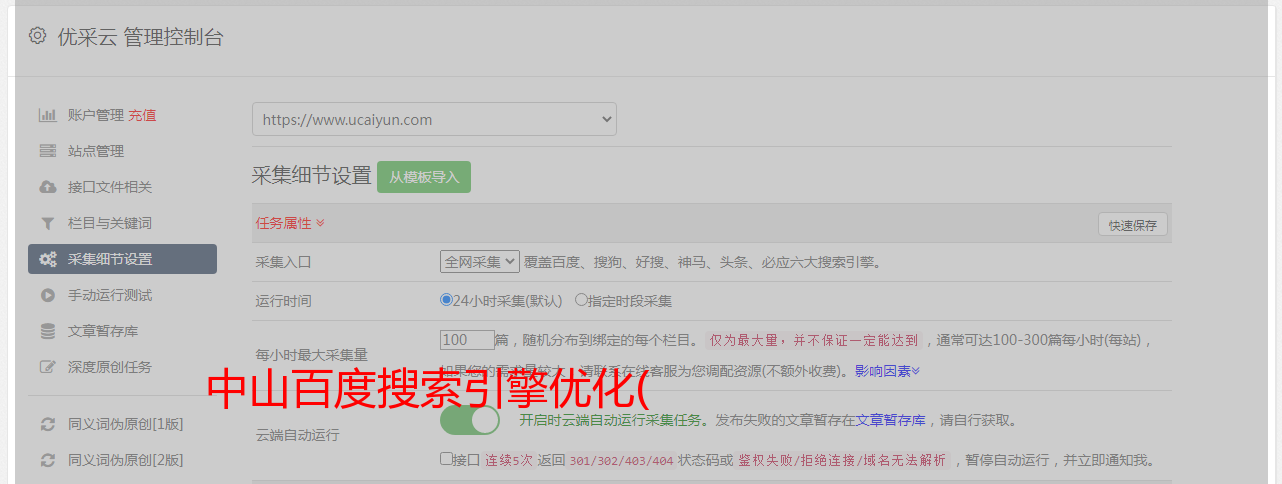1282x484 pixels.
Task: Click the 云端自动运行 label
Action: (x=298, y=435)
